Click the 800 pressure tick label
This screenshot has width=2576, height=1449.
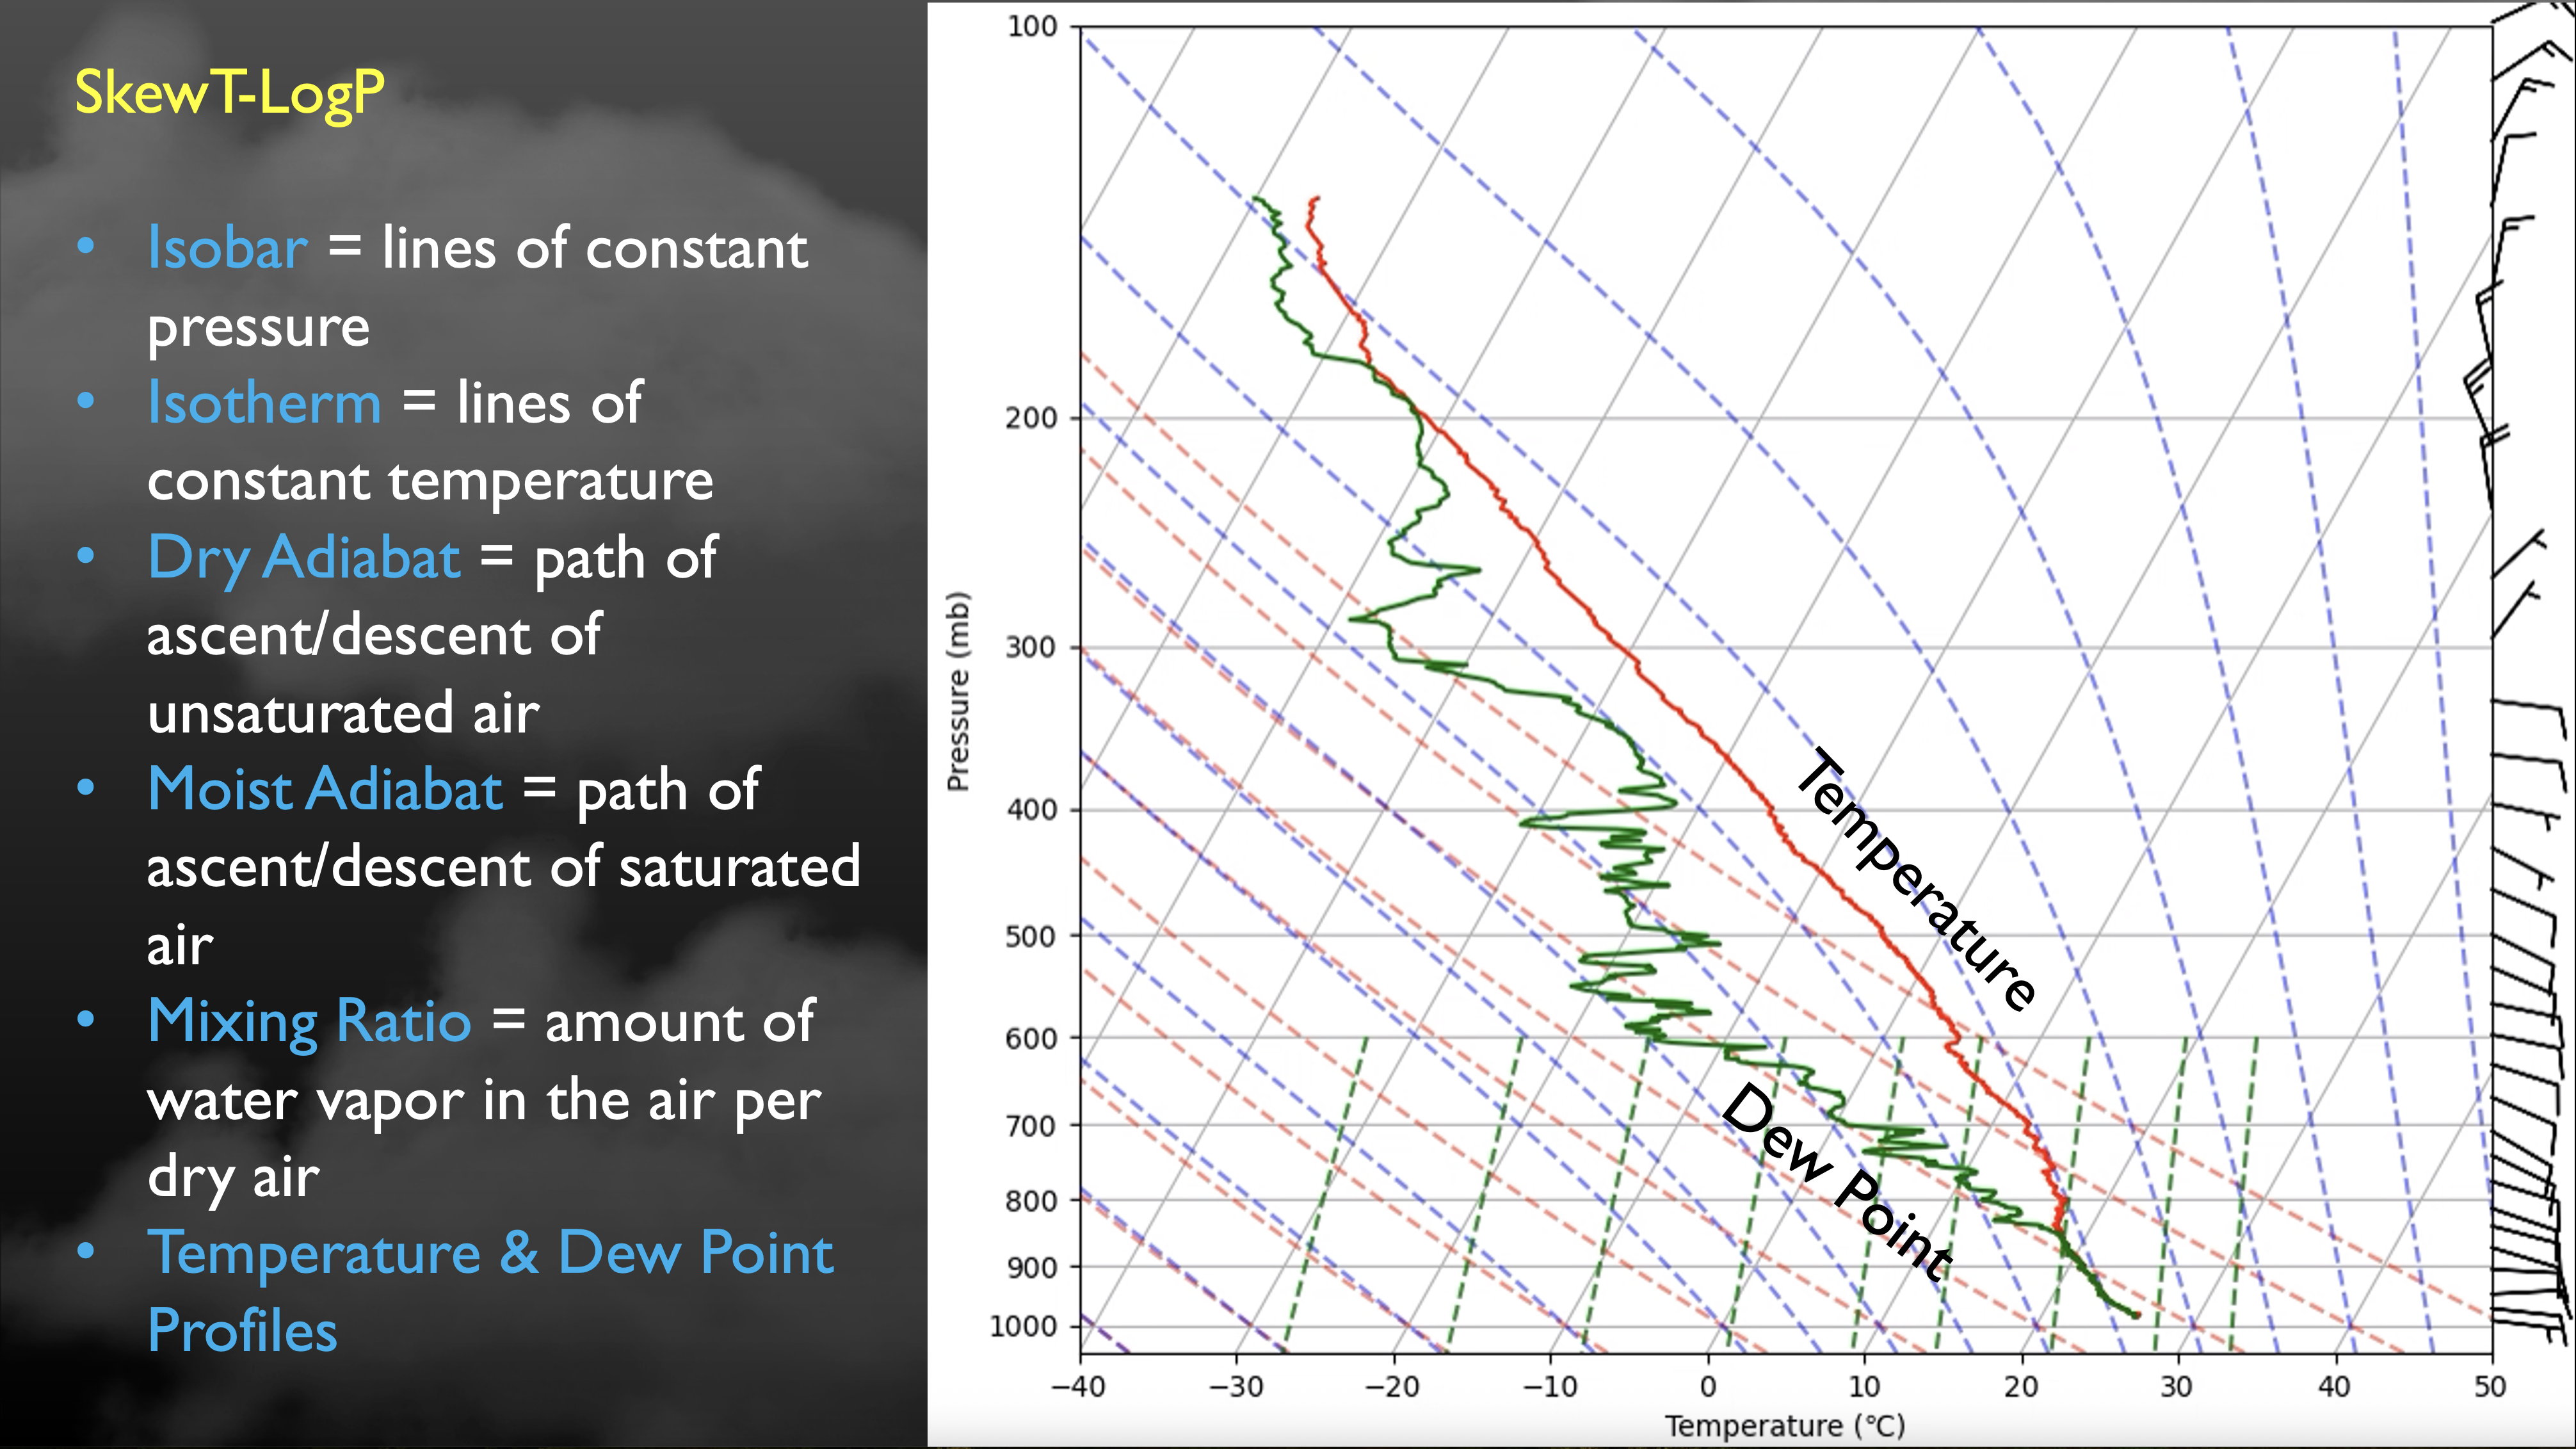[1032, 1201]
